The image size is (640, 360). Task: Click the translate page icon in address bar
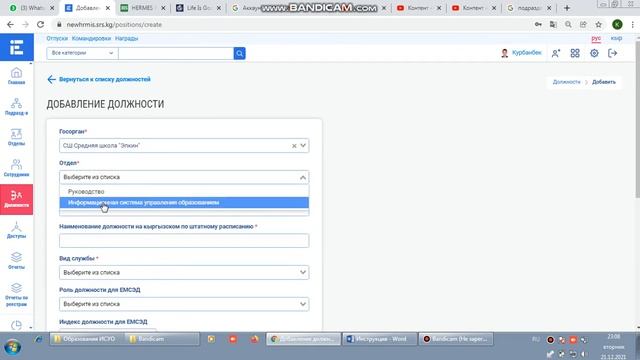click(x=553, y=24)
